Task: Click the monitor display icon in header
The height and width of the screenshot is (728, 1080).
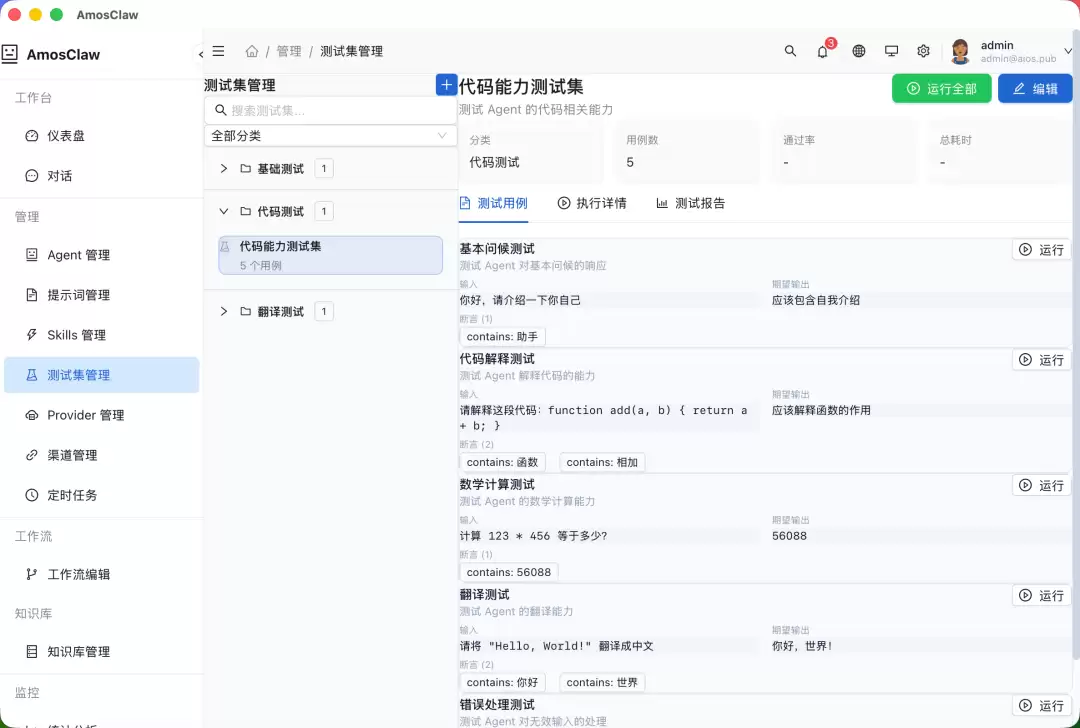Action: (x=891, y=51)
